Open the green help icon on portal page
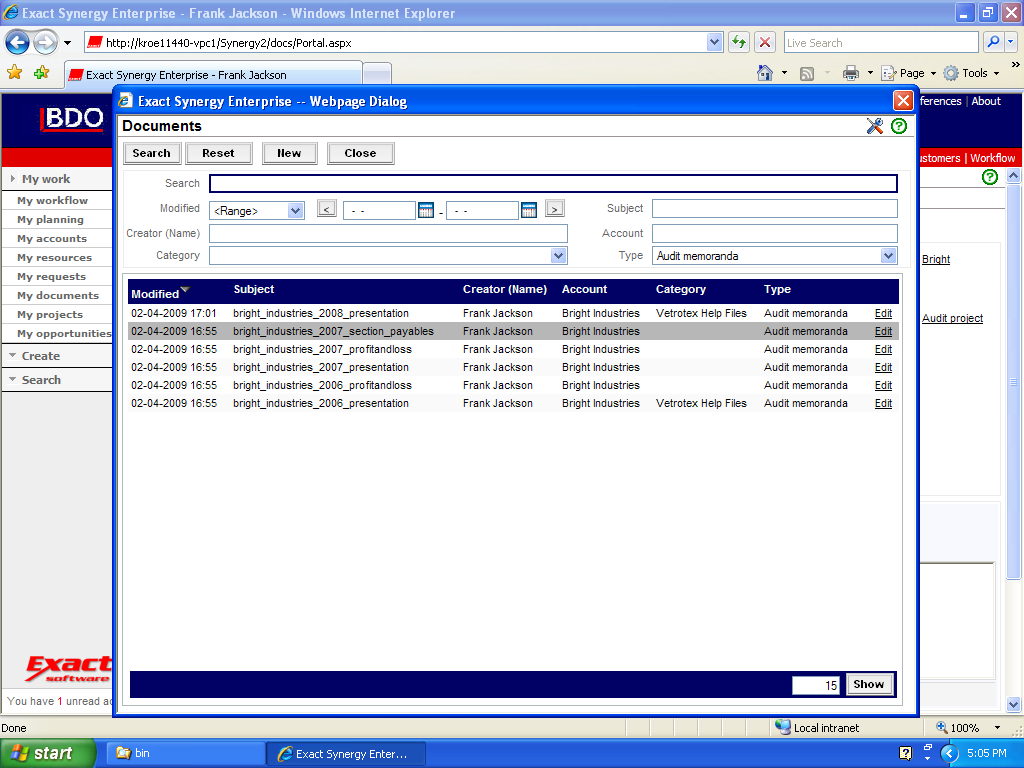The image size is (1024, 768). point(990,177)
